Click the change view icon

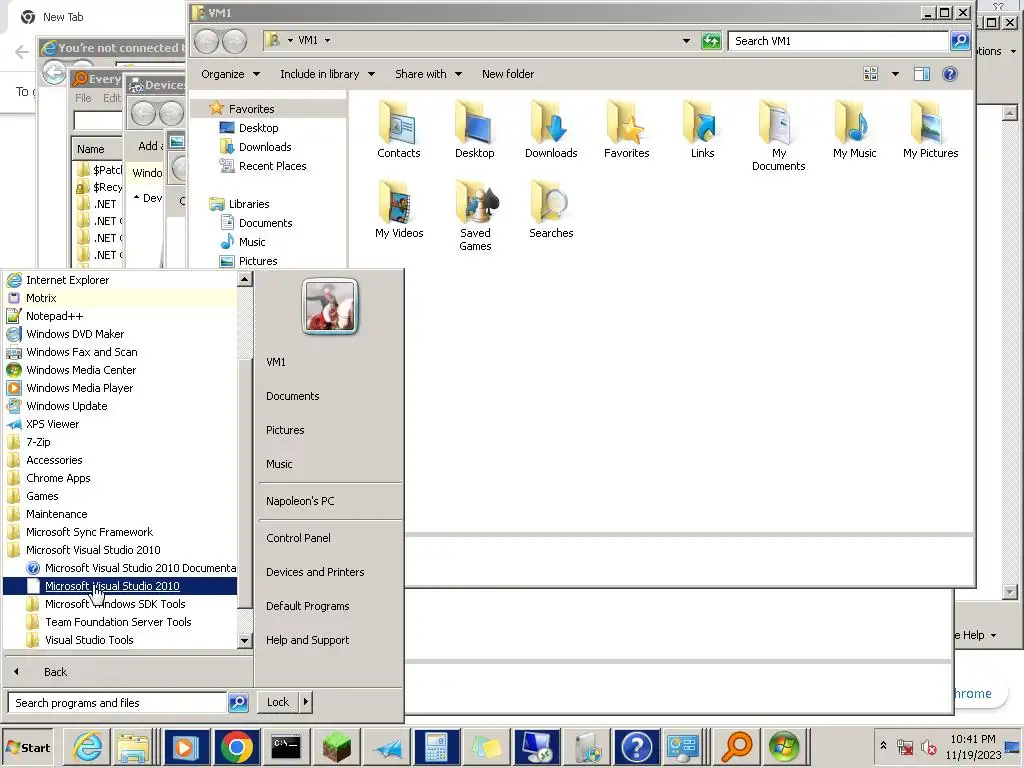(871, 74)
